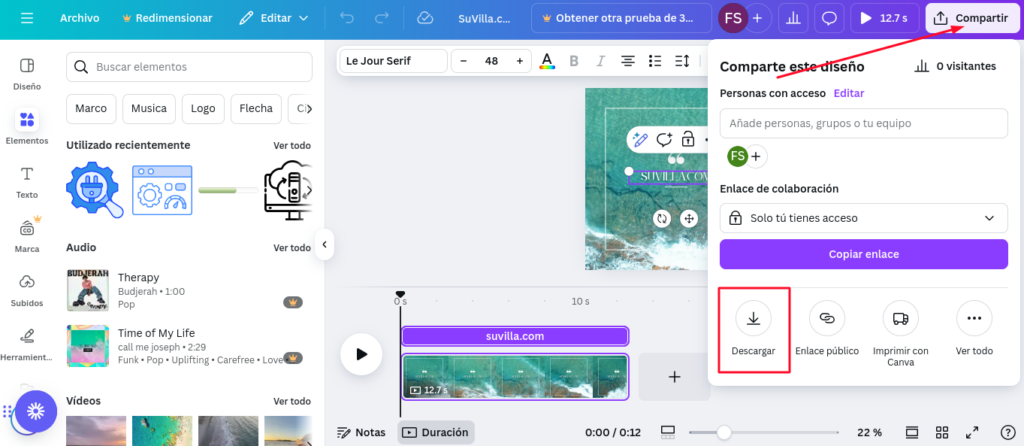This screenshot has width=1024, height=446.
Task: Click the Descargar download icon
Action: 753,319
